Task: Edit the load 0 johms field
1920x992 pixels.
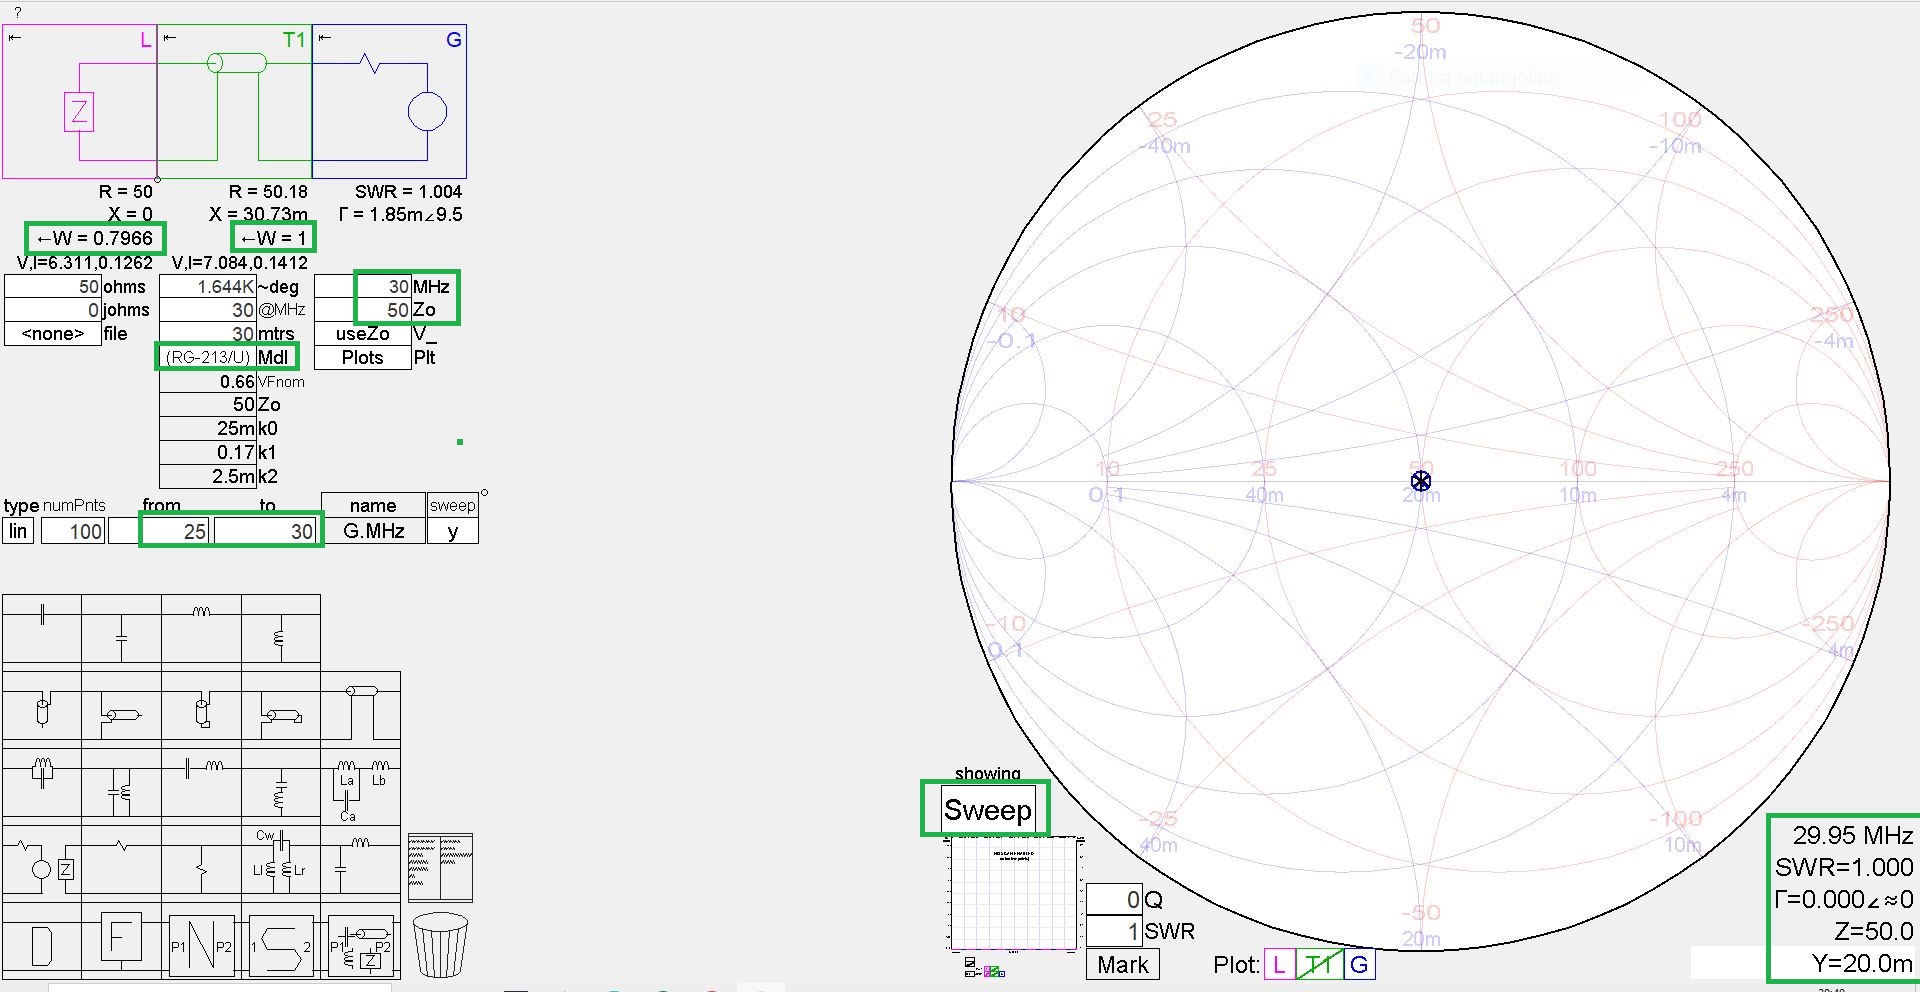Action: click(52, 310)
